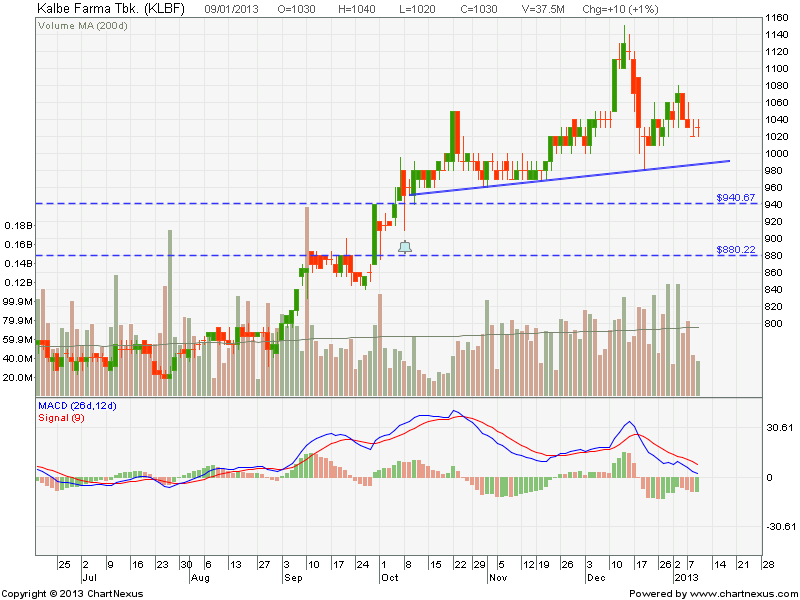
Task: Click the $880.22 support level label
Action: [x=736, y=249]
